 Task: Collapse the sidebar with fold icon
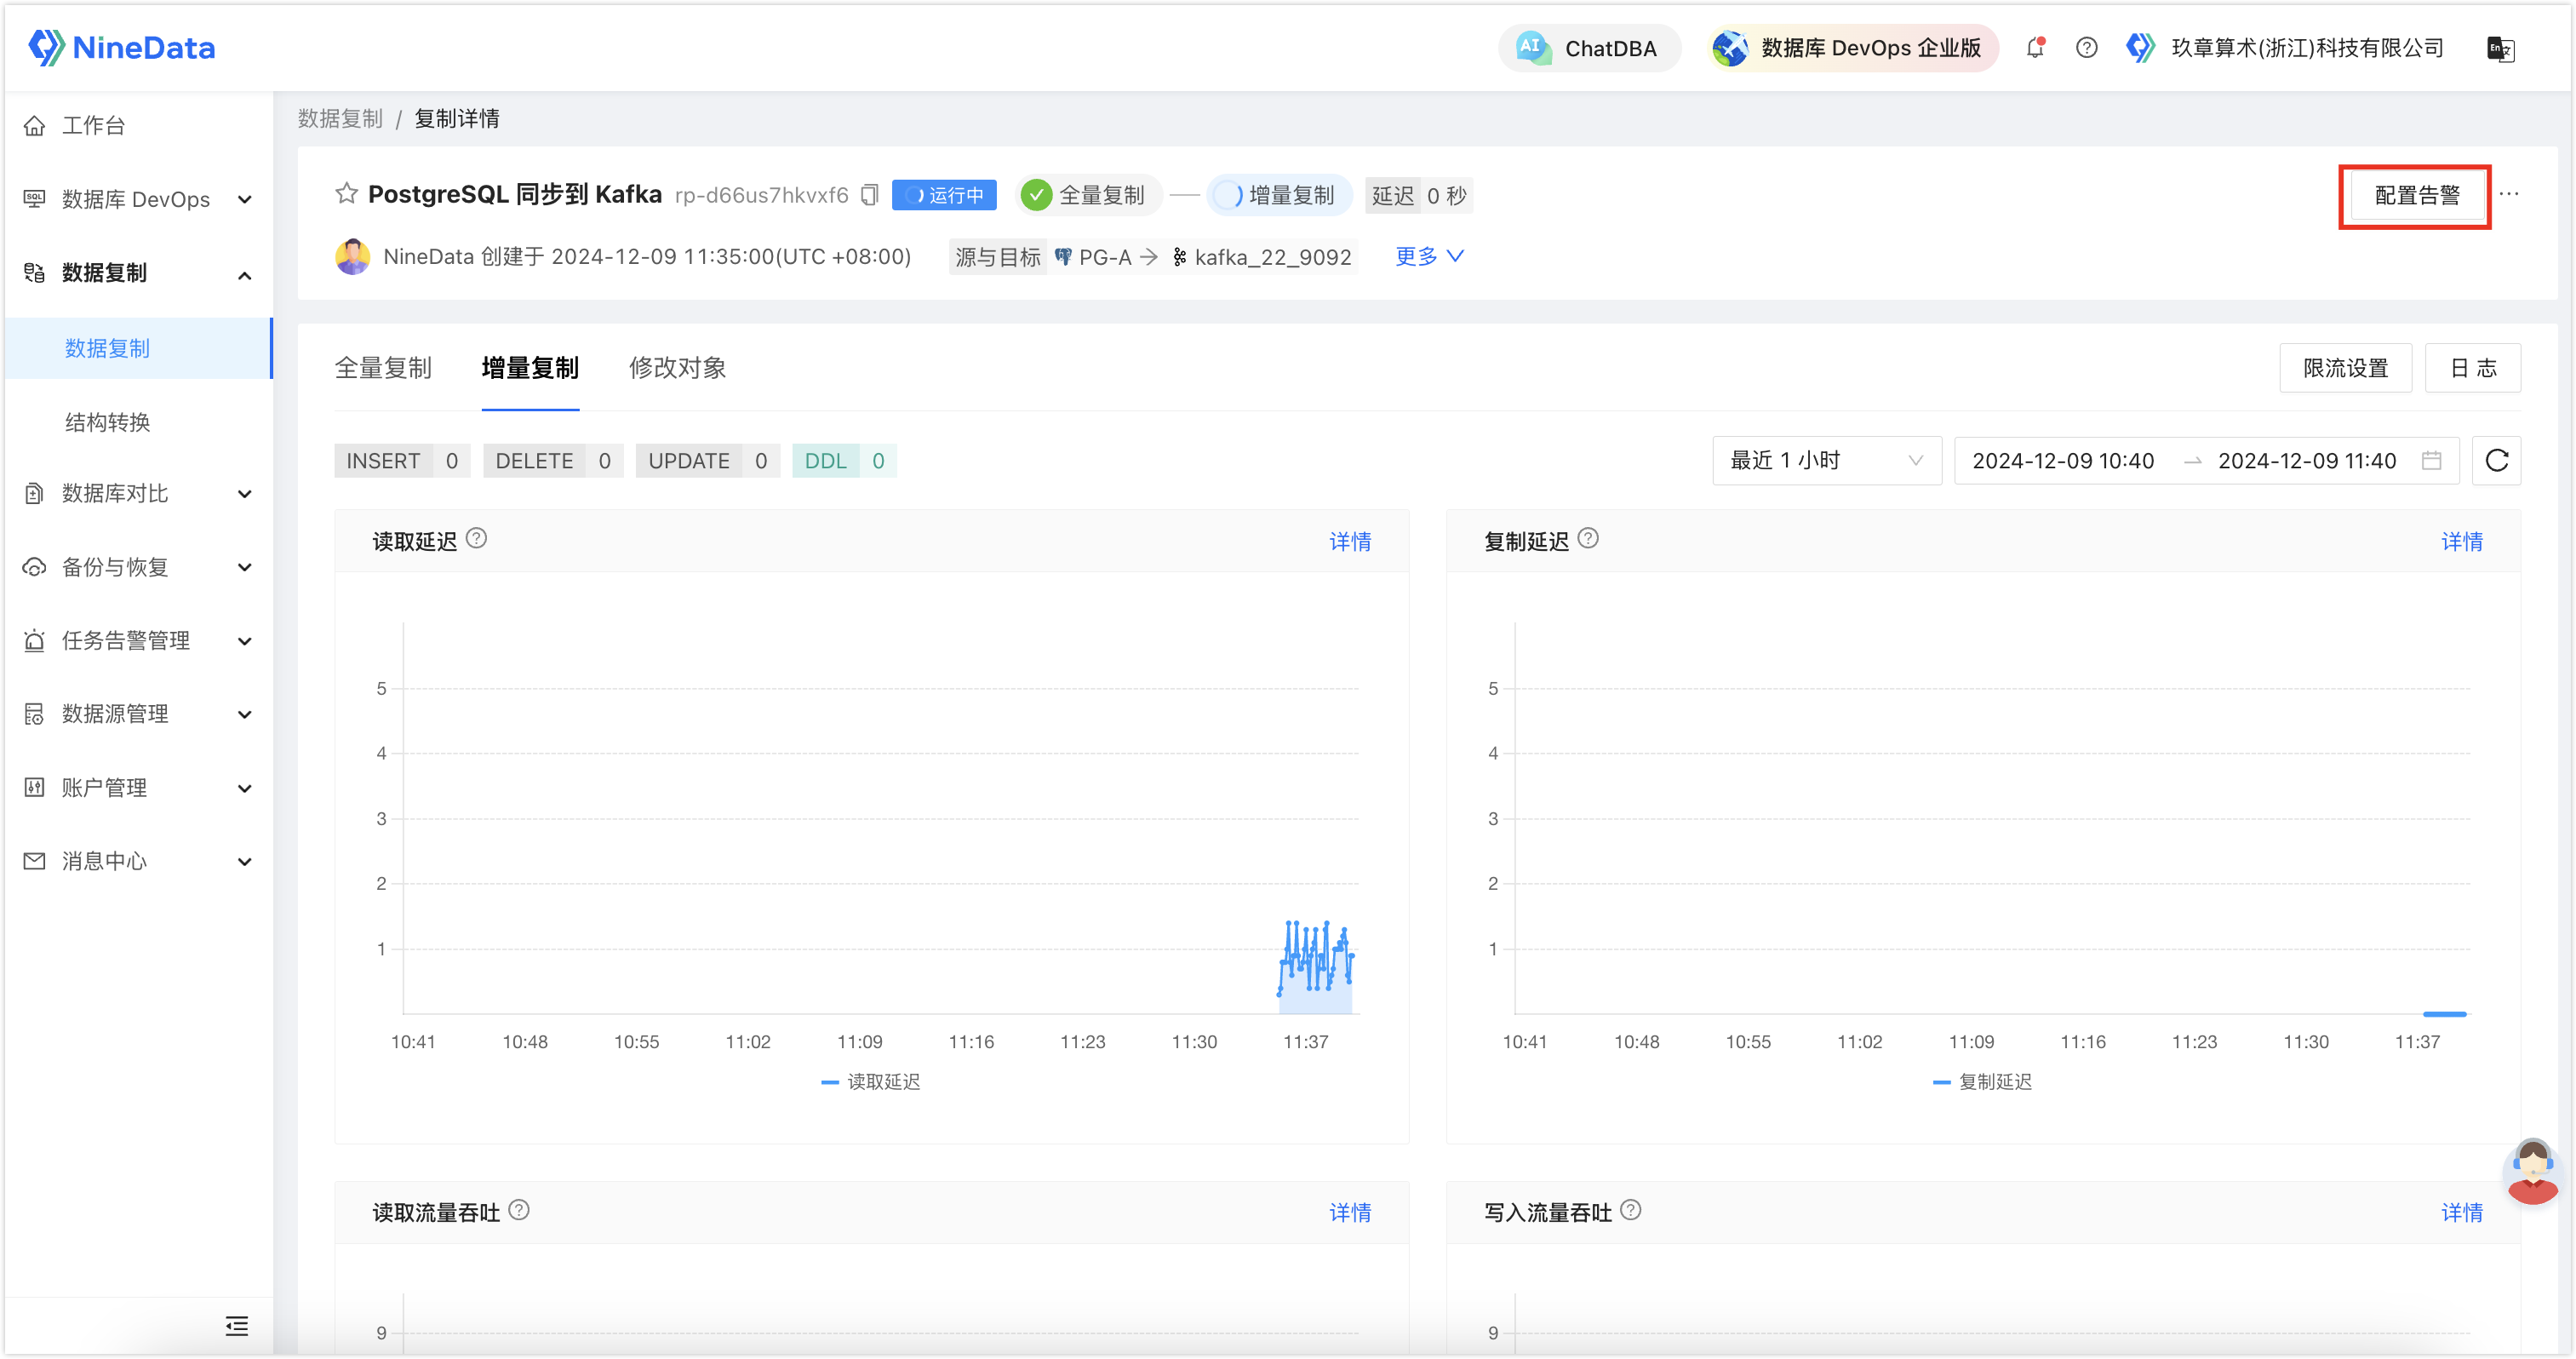pos(237,1326)
